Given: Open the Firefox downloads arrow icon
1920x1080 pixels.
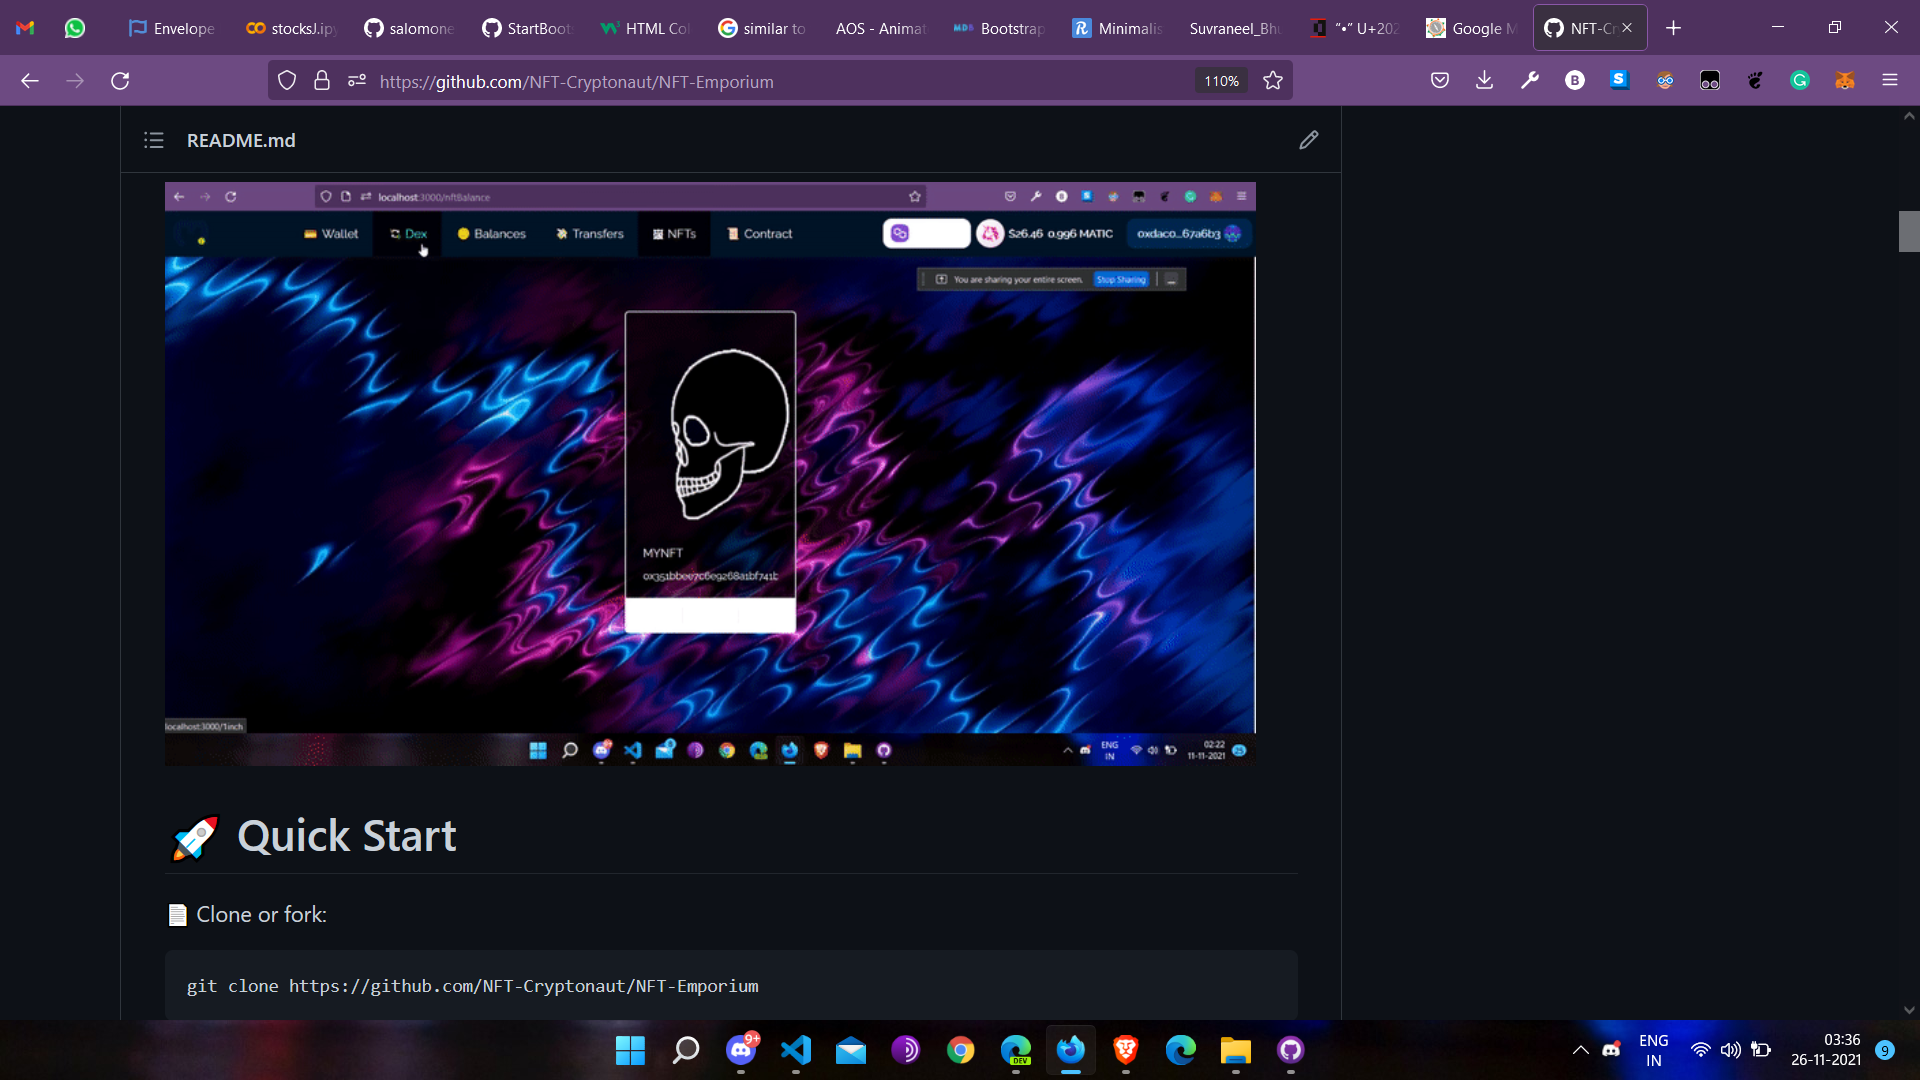Looking at the screenshot, I should [1484, 81].
